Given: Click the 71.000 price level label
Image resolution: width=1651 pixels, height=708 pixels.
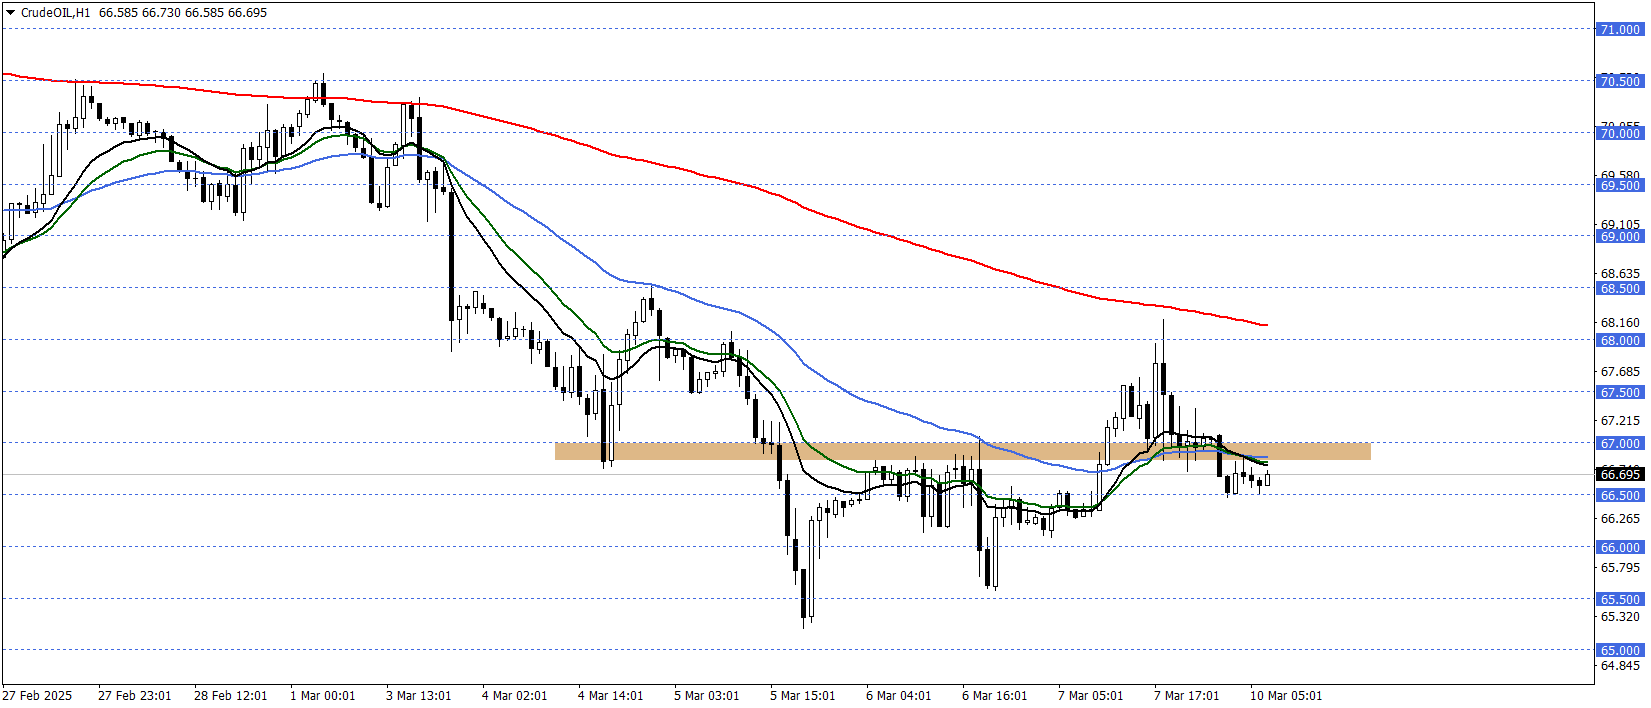Looking at the screenshot, I should (x=1620, y=29).
